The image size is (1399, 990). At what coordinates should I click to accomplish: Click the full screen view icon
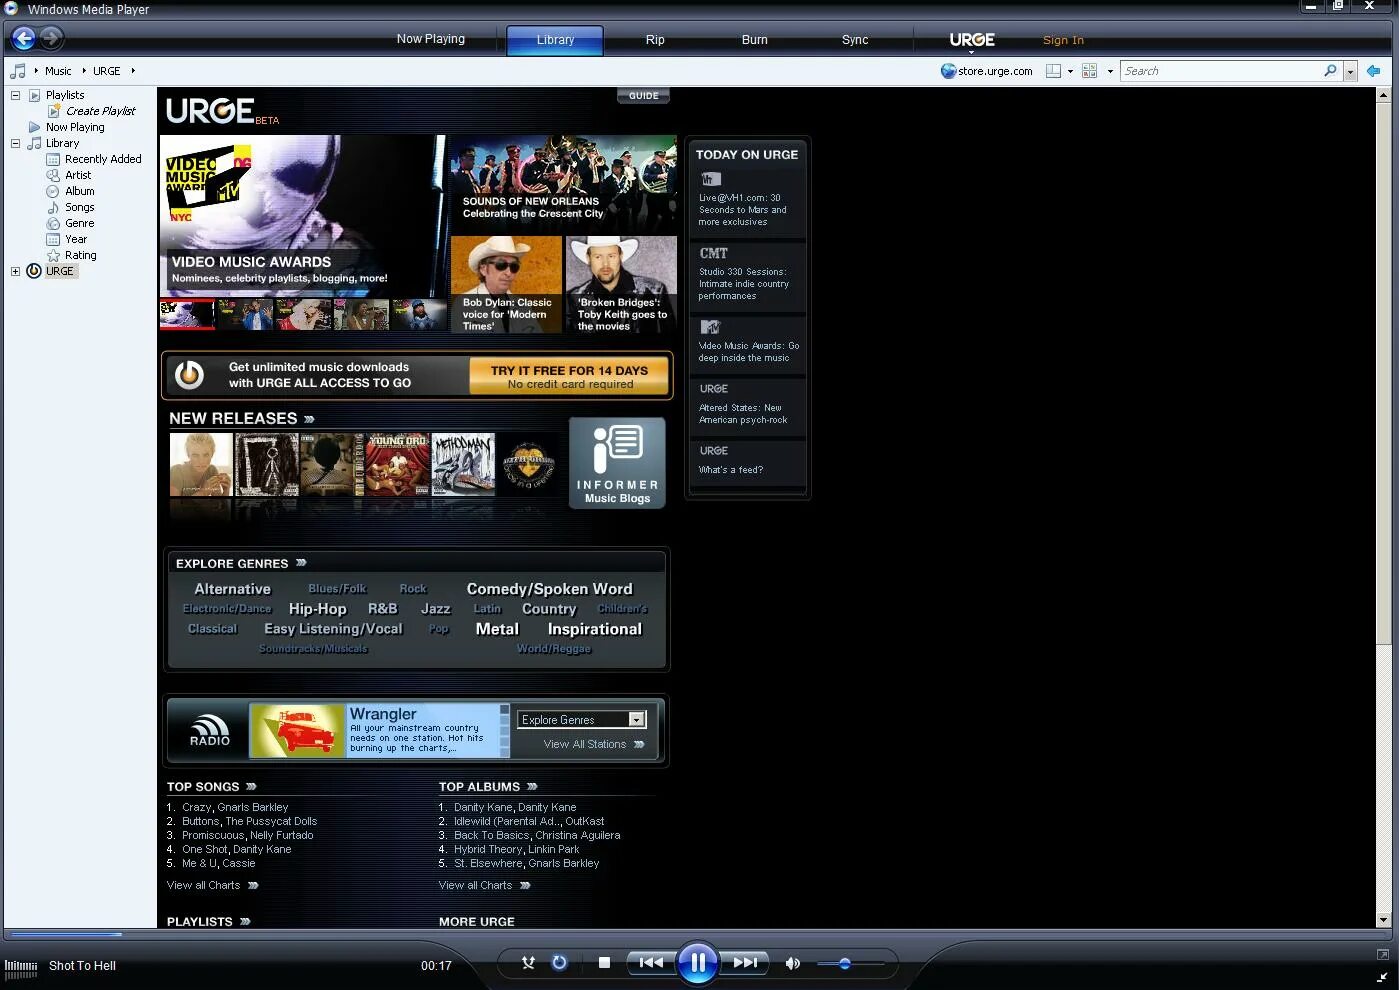[x=1382, y=955]
